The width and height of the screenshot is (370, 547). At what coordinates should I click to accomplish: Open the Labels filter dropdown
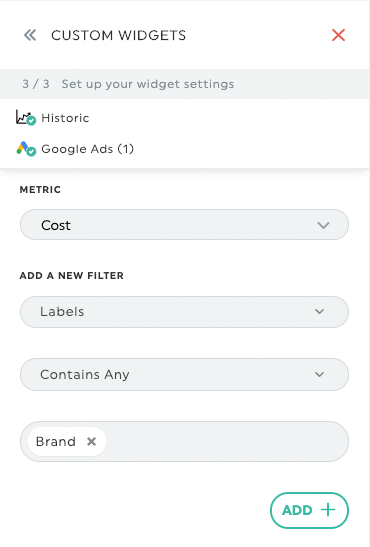coord(184,312)
